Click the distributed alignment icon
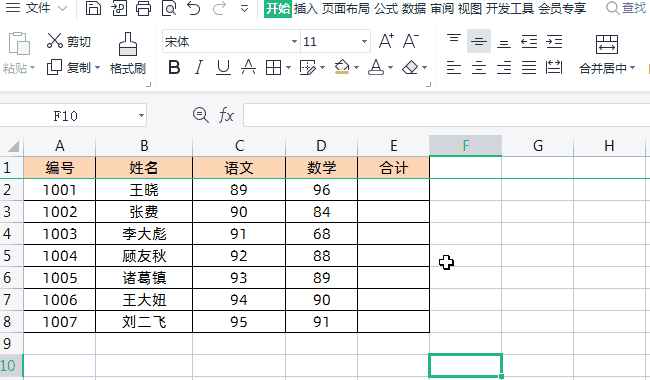The image size is (650, 380). pyautogui.click(x=554, y=67)
